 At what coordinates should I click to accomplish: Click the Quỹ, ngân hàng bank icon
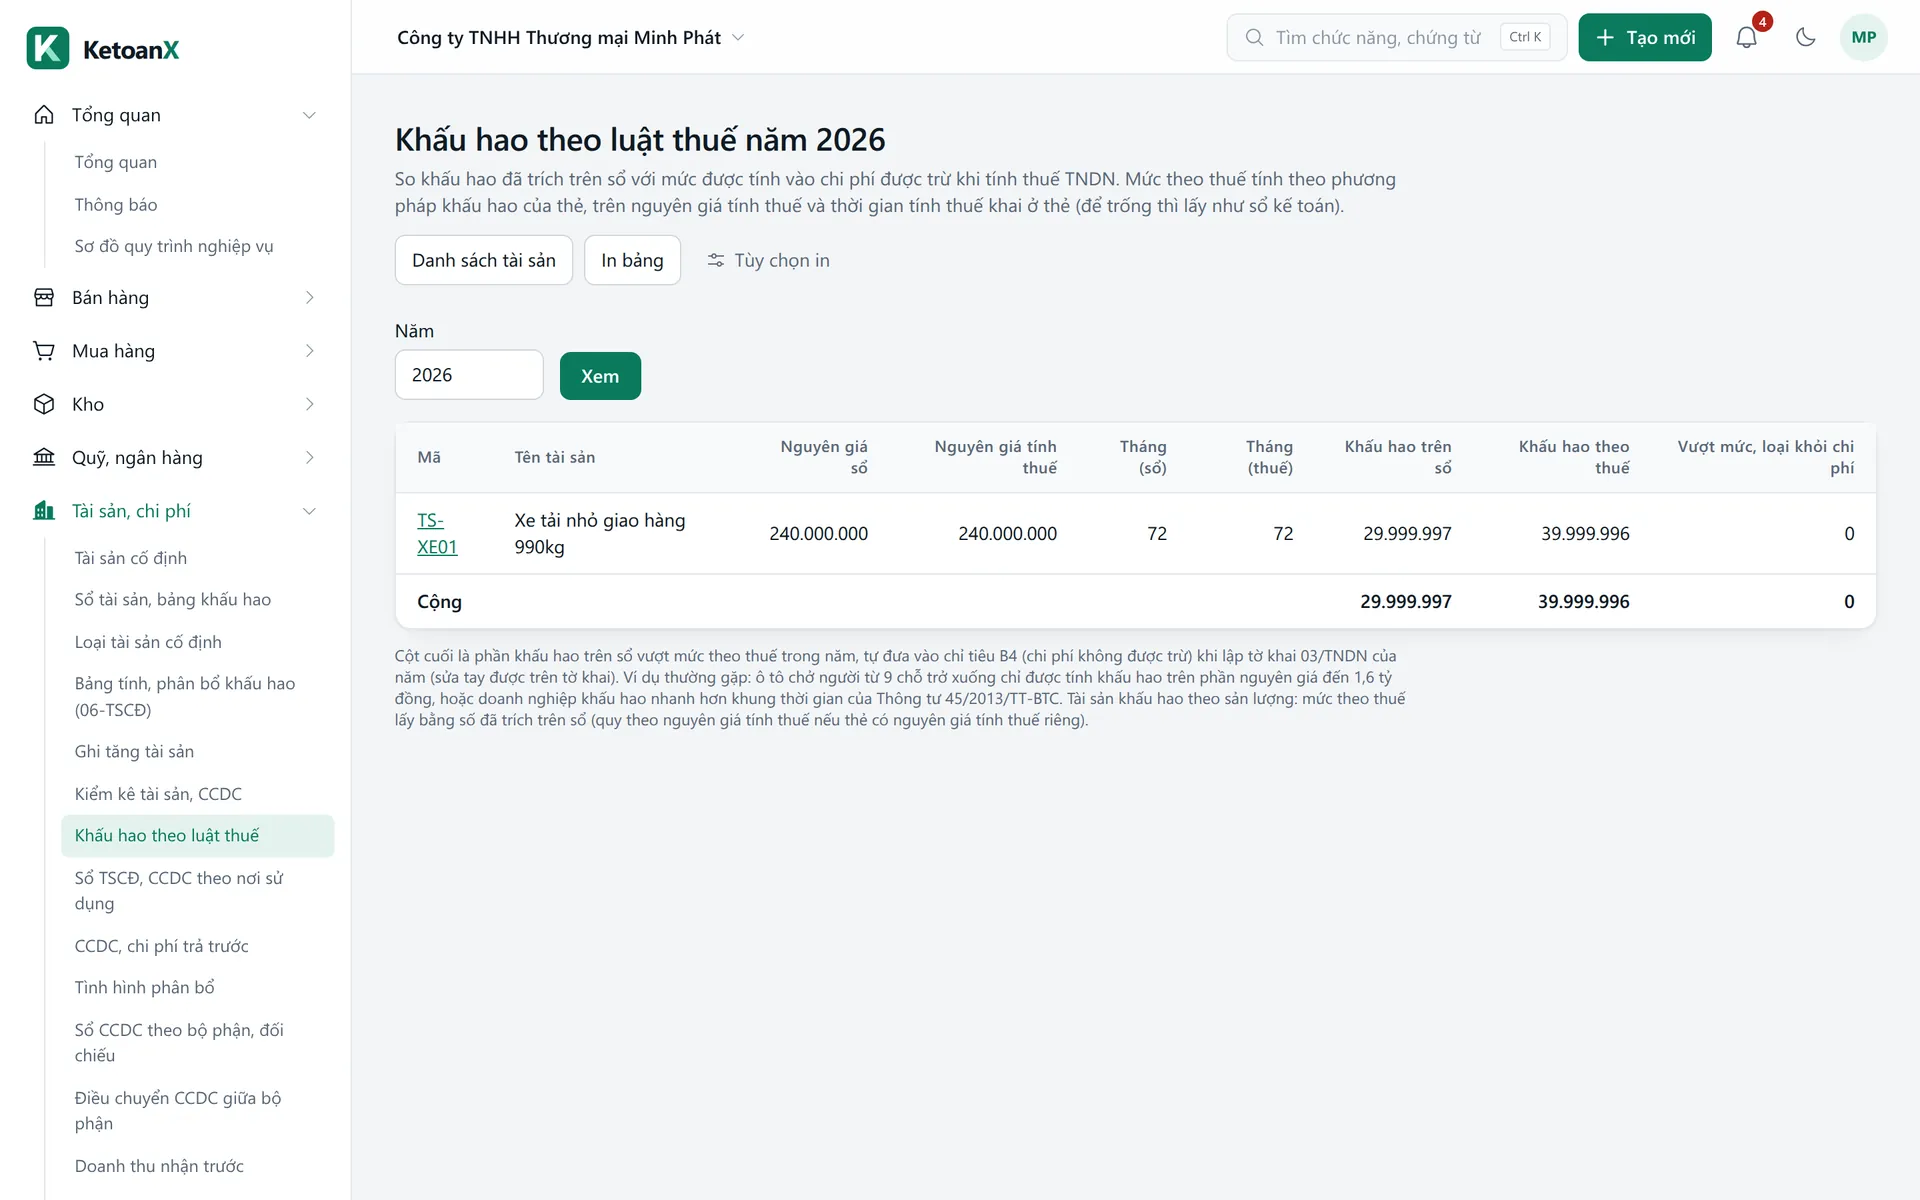click(x=44, y=457)
